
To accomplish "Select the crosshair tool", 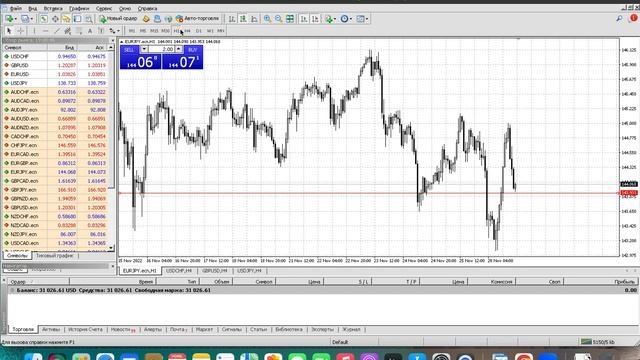I will pyautogui.click(x=20, y=31).
